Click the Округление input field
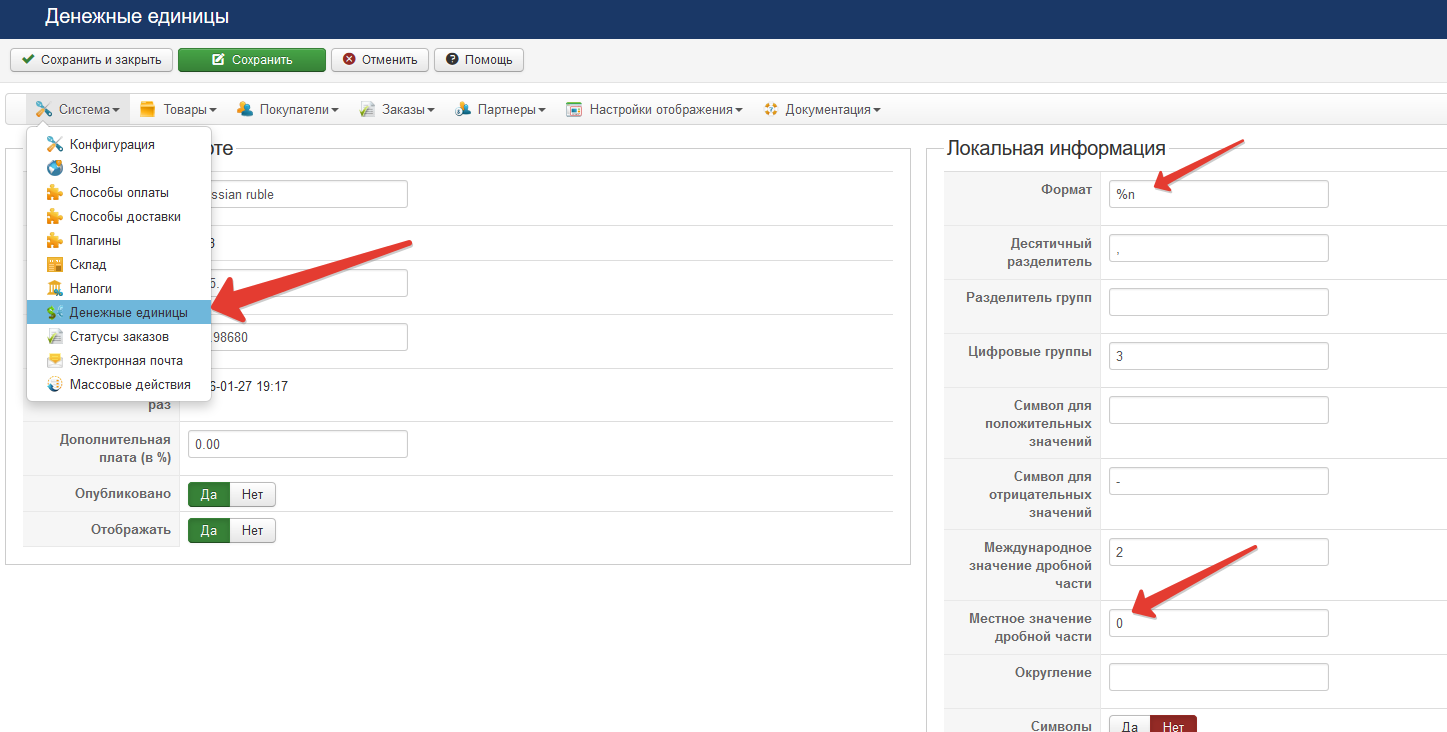This screenshot has width=1447, height=732. (x=1219, y=677)
